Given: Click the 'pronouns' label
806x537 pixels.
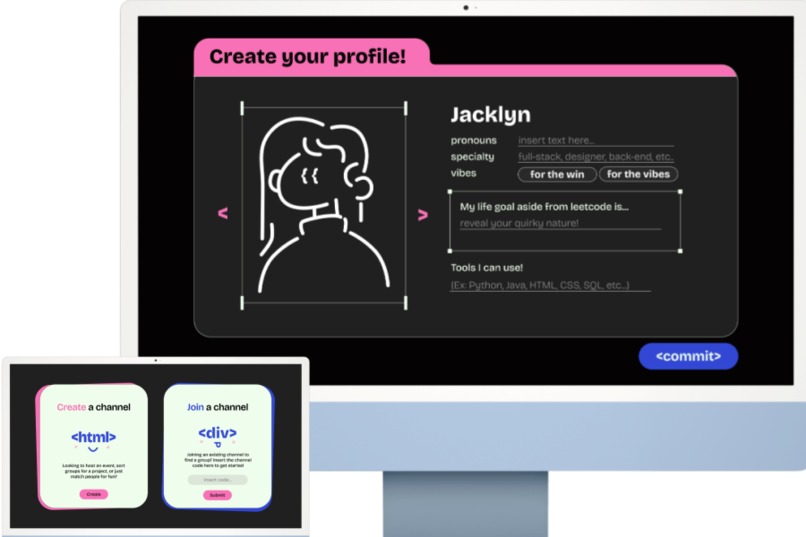Looking at the screenshot, I should point(473,140).
